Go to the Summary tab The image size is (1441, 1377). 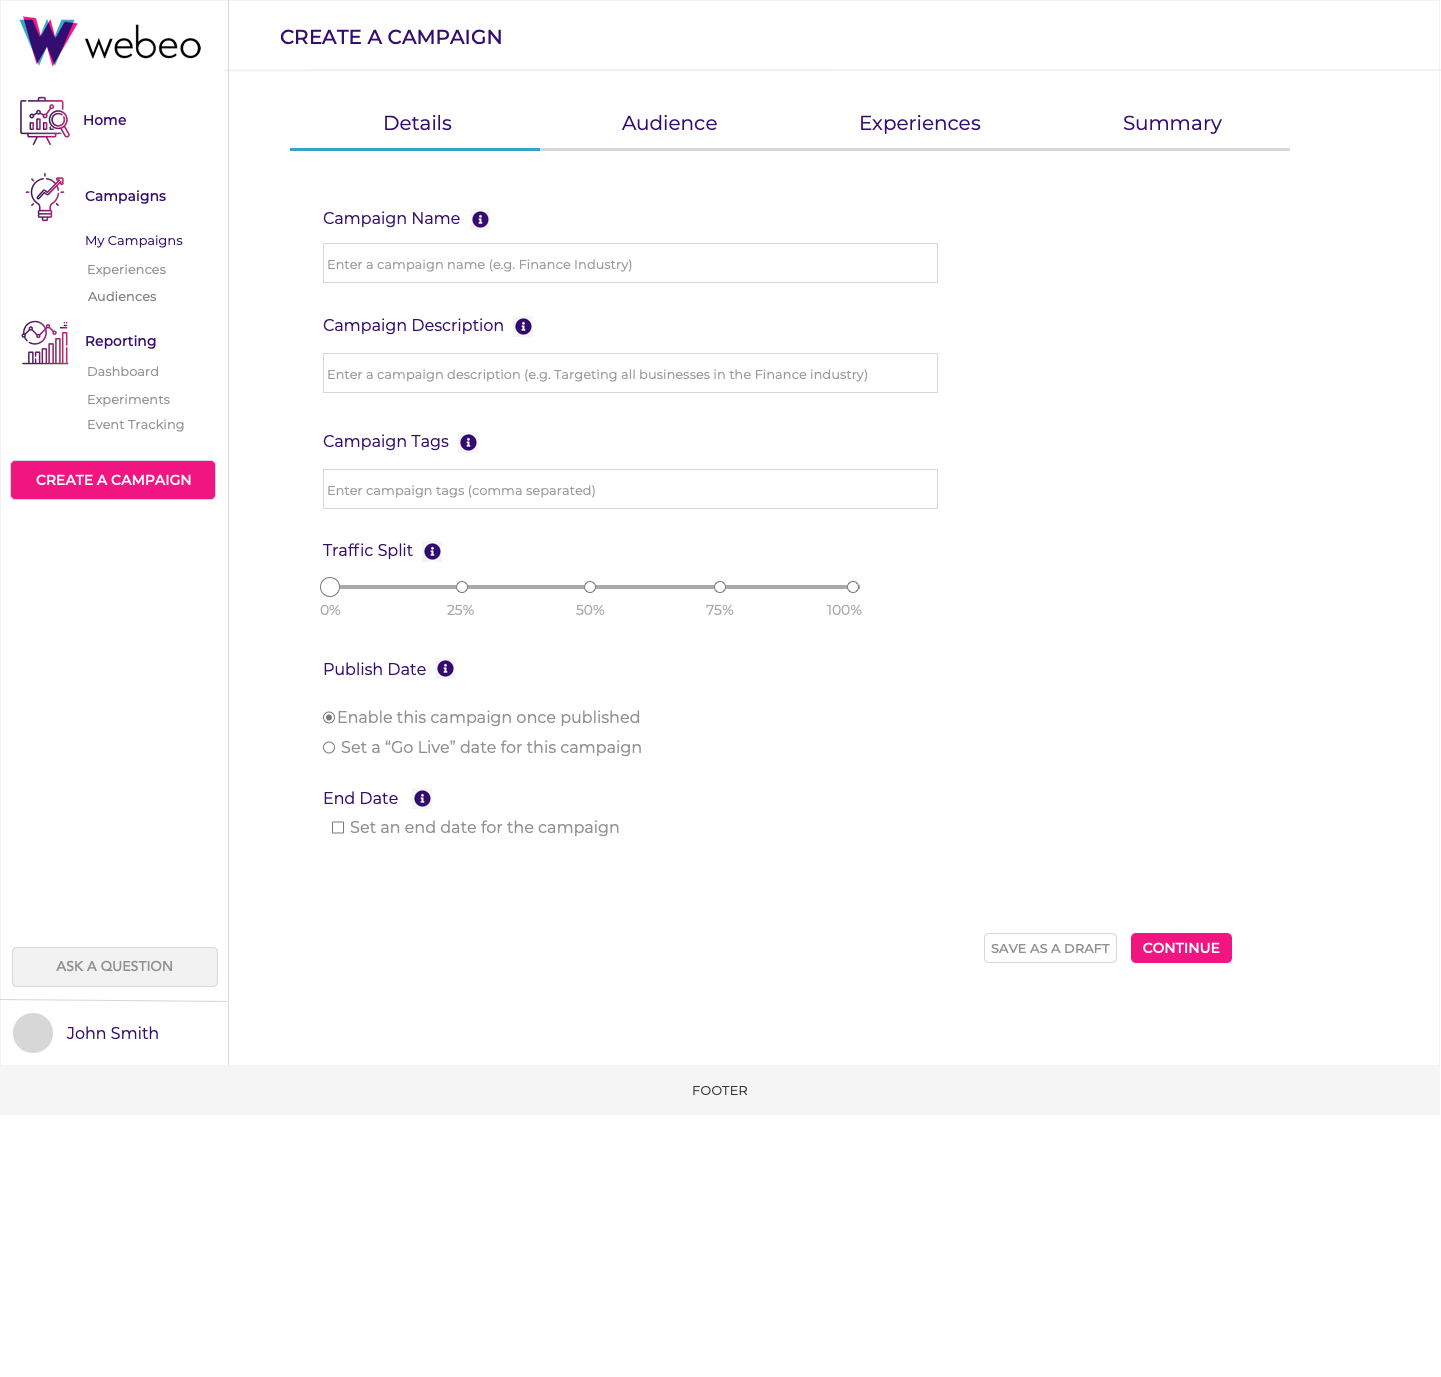tap(1172, 123)
